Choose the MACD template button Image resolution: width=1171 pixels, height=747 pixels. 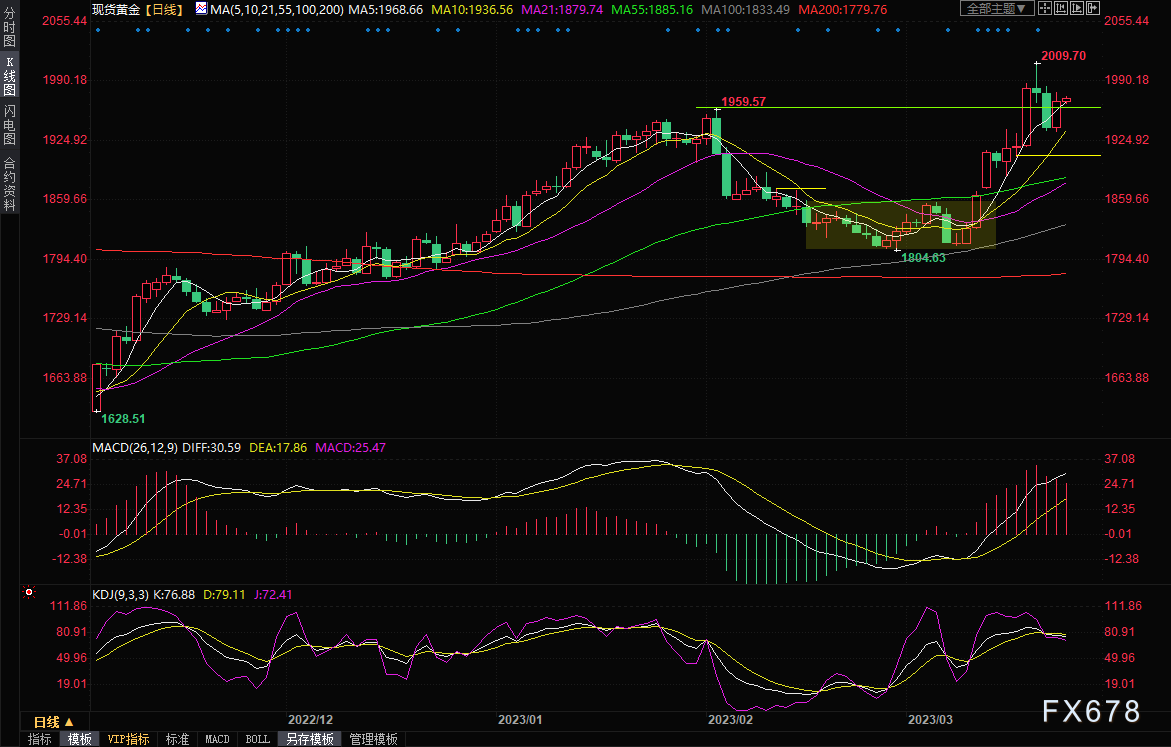point(217,739)
